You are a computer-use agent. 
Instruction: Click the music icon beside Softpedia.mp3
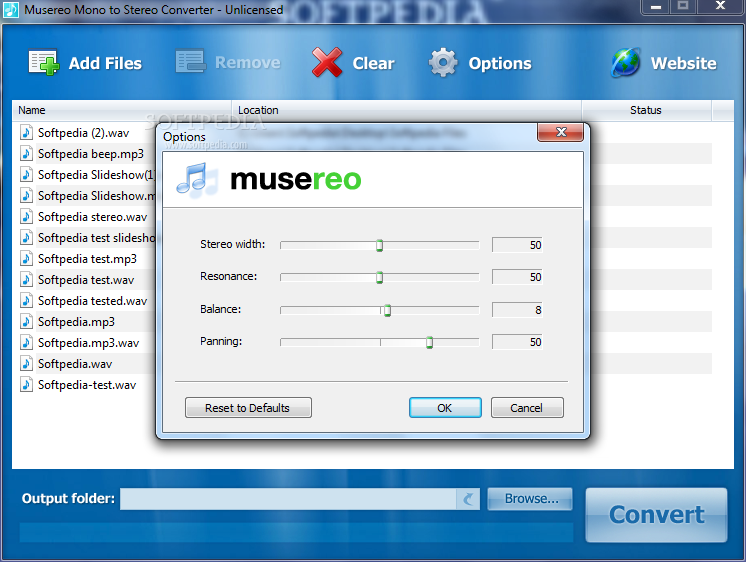click(27, 321)
